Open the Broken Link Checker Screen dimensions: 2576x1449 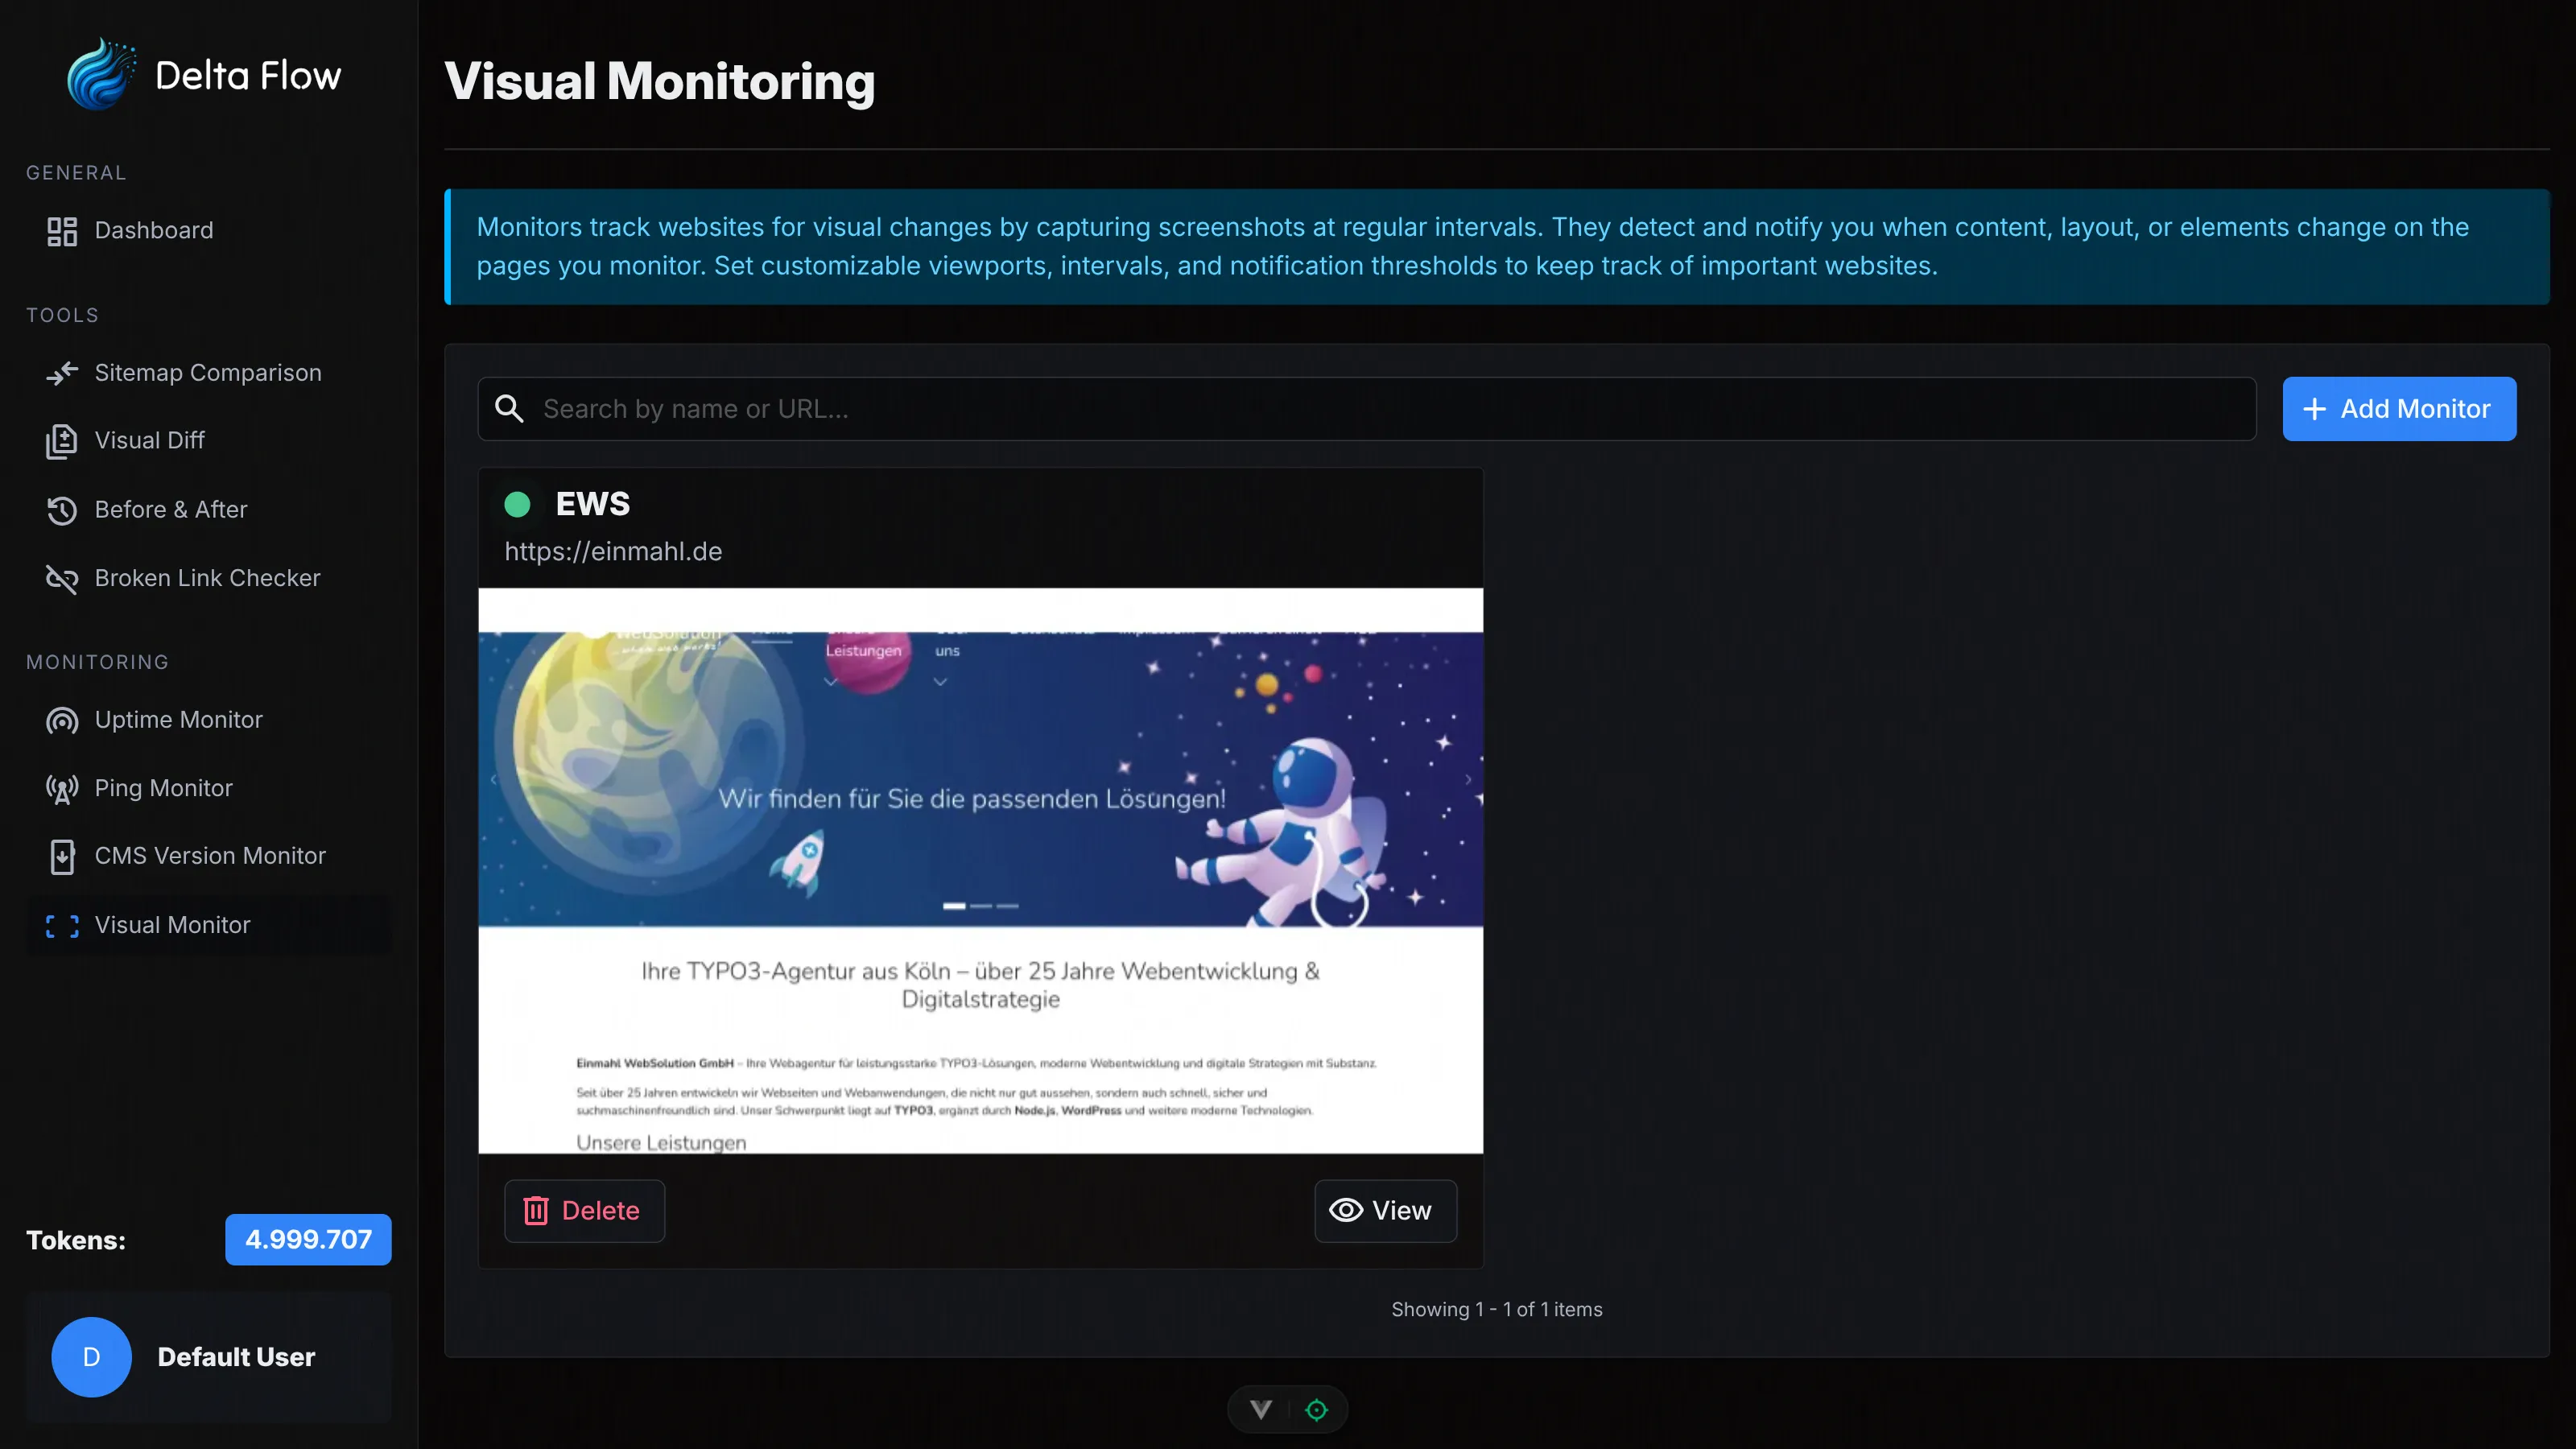[x=207, y=578]
